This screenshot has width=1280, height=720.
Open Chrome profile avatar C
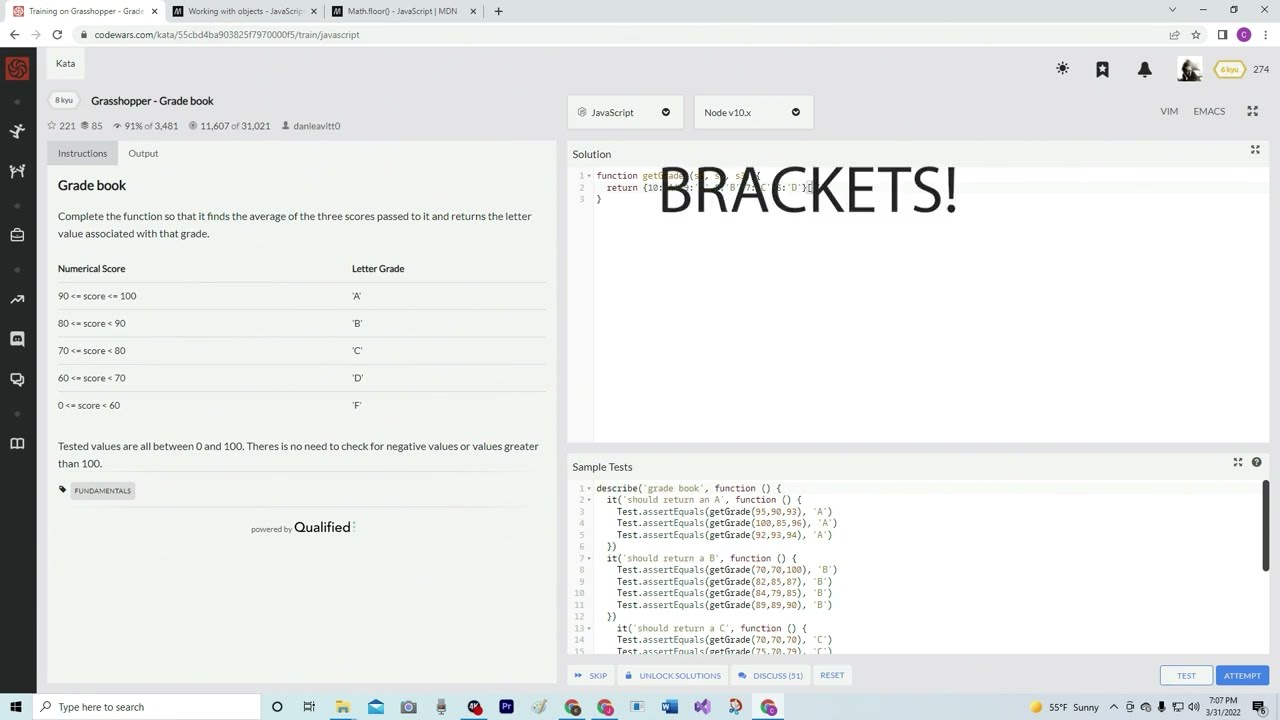click(1244, 34)
